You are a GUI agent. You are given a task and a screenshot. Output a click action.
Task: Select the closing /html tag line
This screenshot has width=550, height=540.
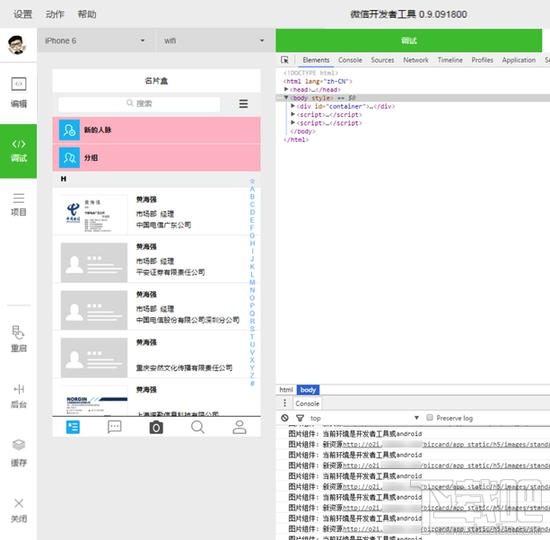296,139
